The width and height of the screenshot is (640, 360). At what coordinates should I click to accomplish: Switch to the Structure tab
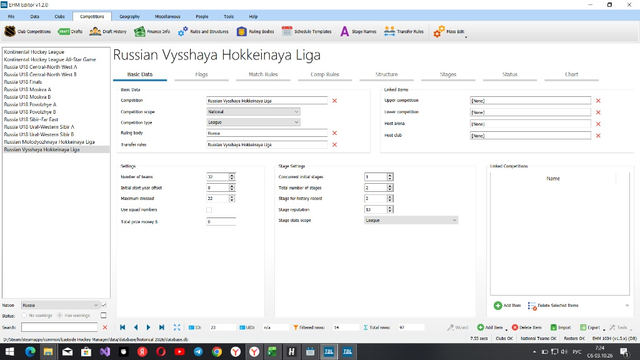pos(386,75)
